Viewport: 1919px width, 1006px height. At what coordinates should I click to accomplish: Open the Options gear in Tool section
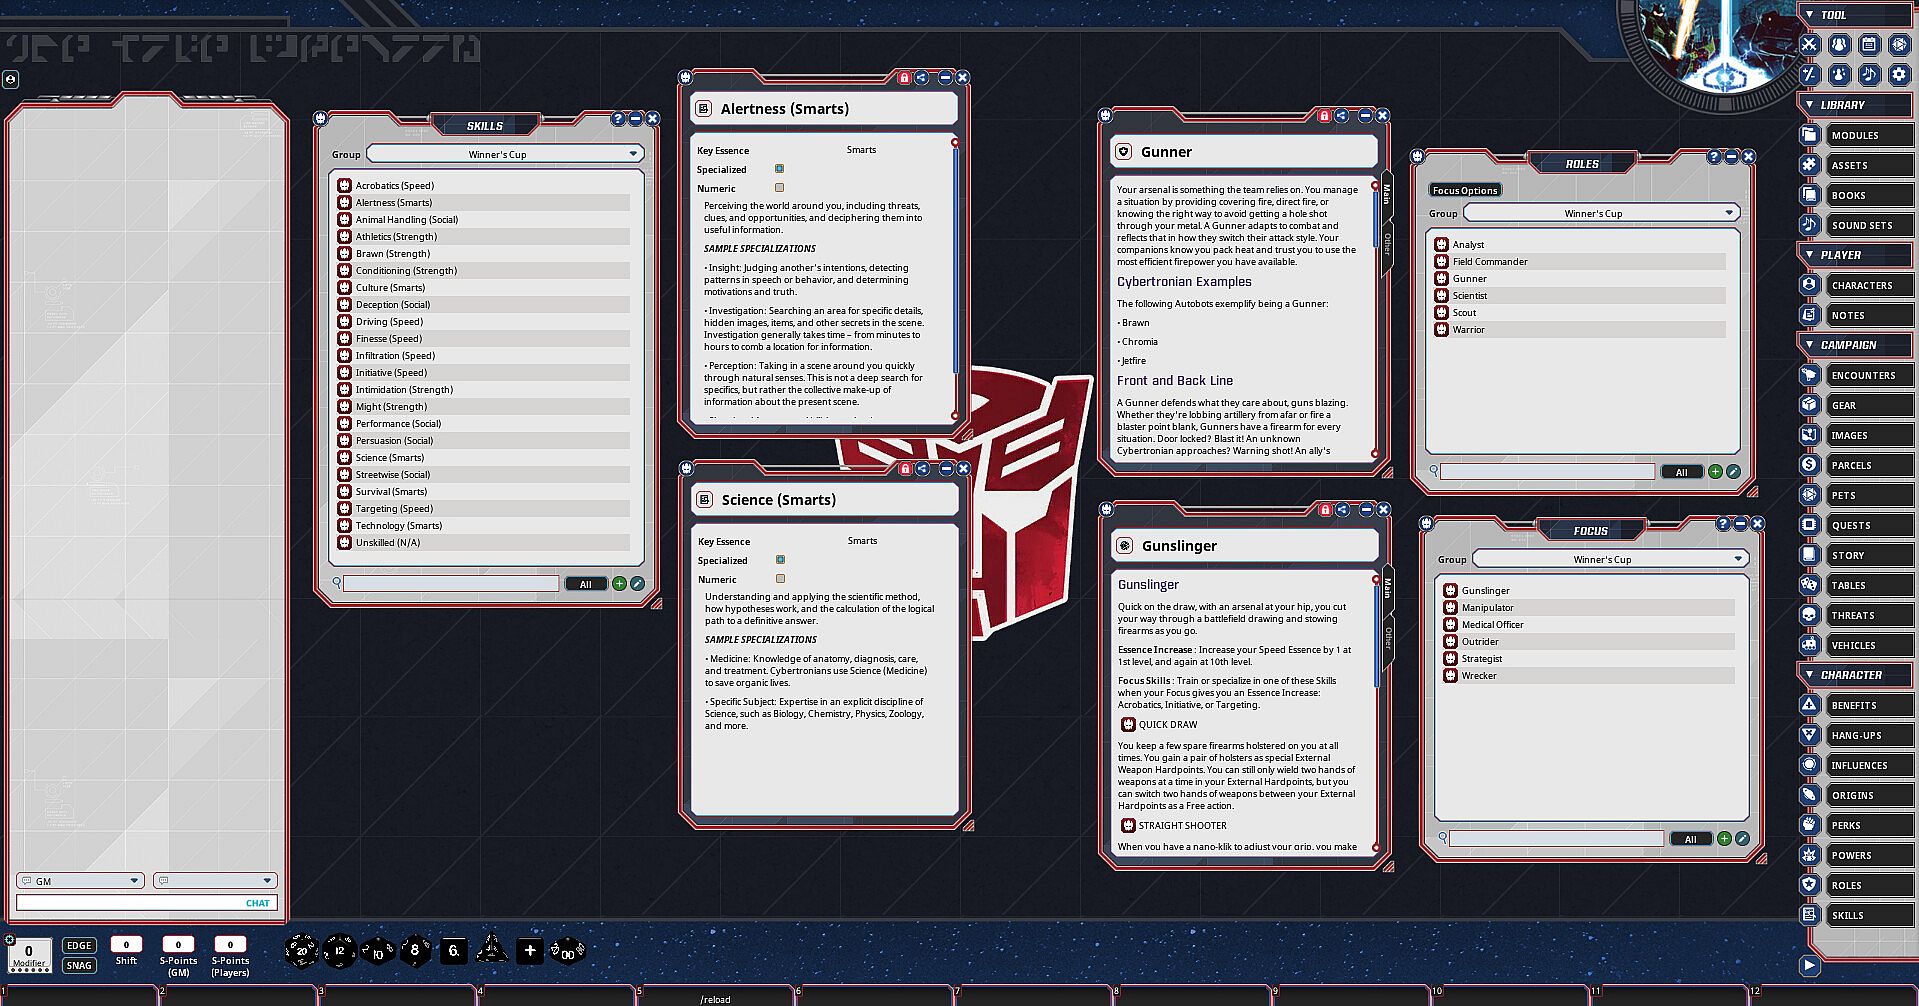coord(1899,75)
